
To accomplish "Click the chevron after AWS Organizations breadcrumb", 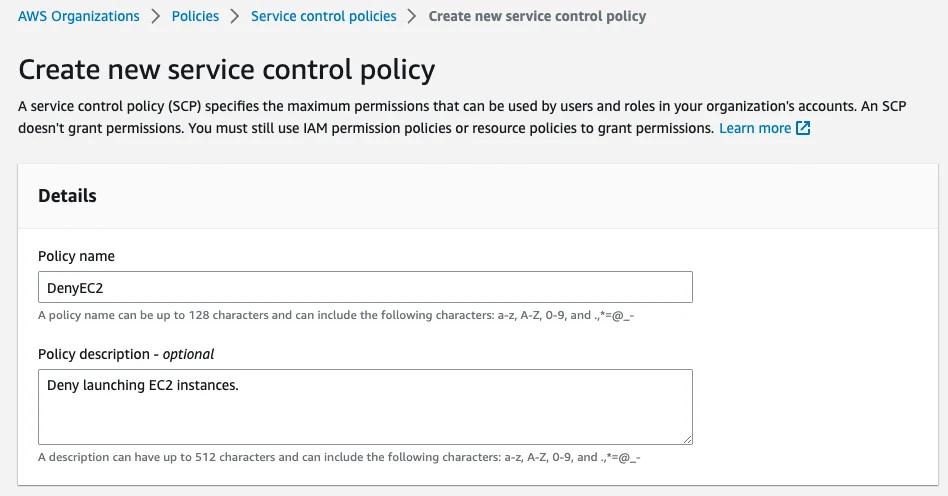I will click(155, 16).
